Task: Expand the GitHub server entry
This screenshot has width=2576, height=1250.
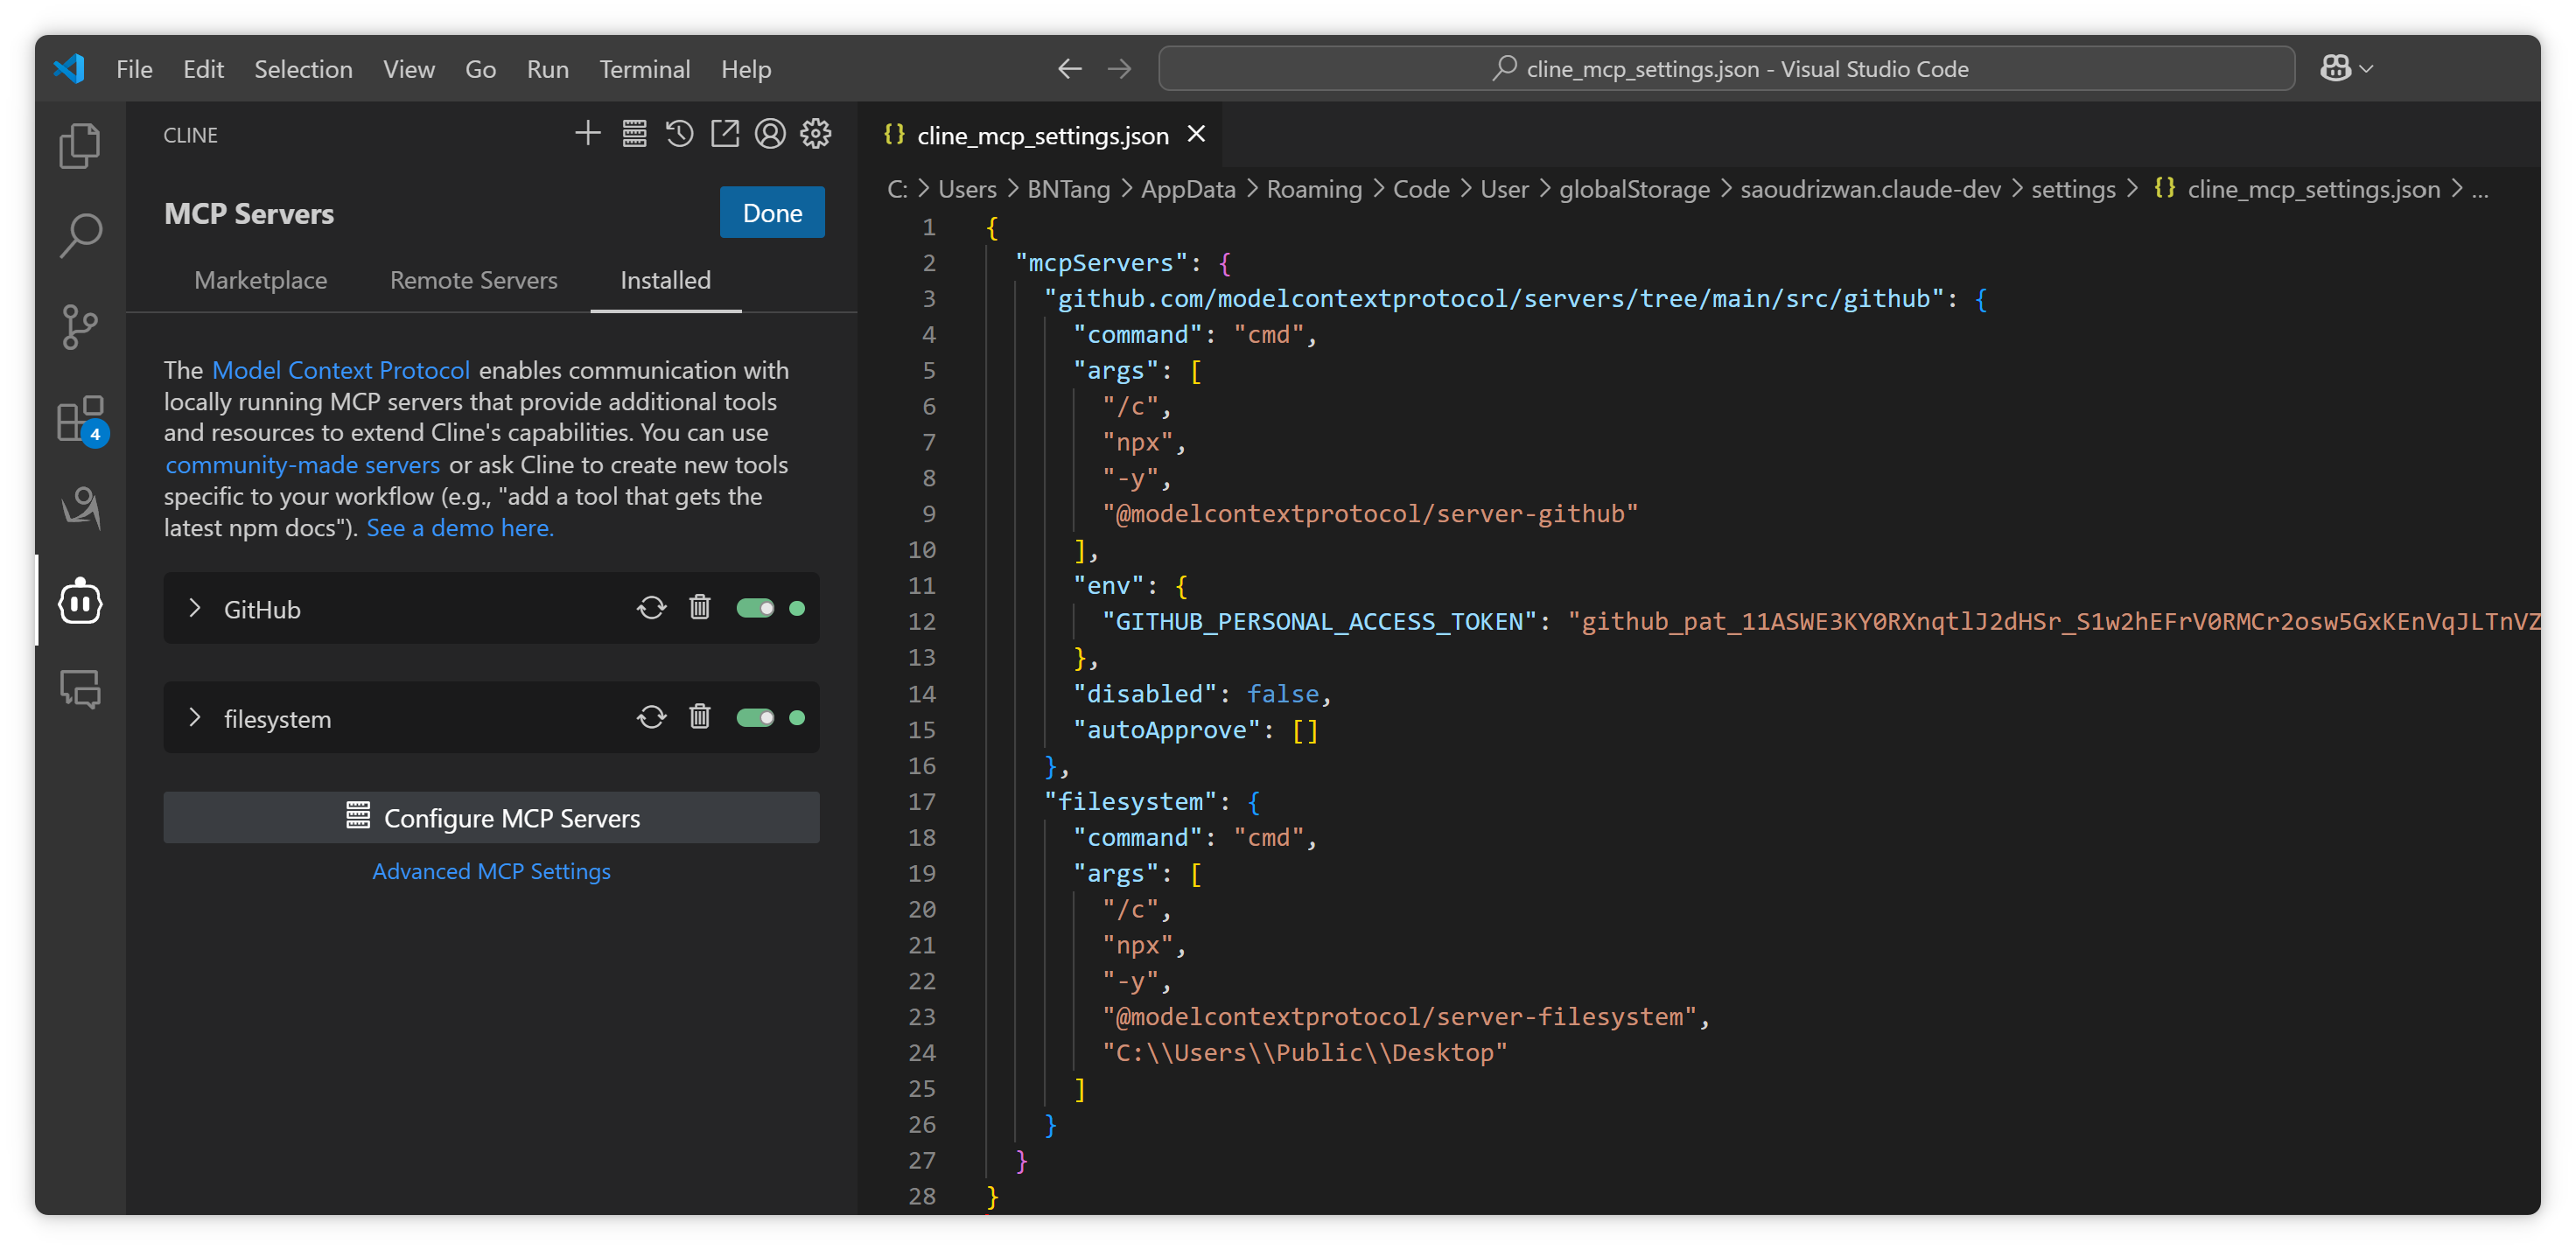Action: tap(195, 608)
